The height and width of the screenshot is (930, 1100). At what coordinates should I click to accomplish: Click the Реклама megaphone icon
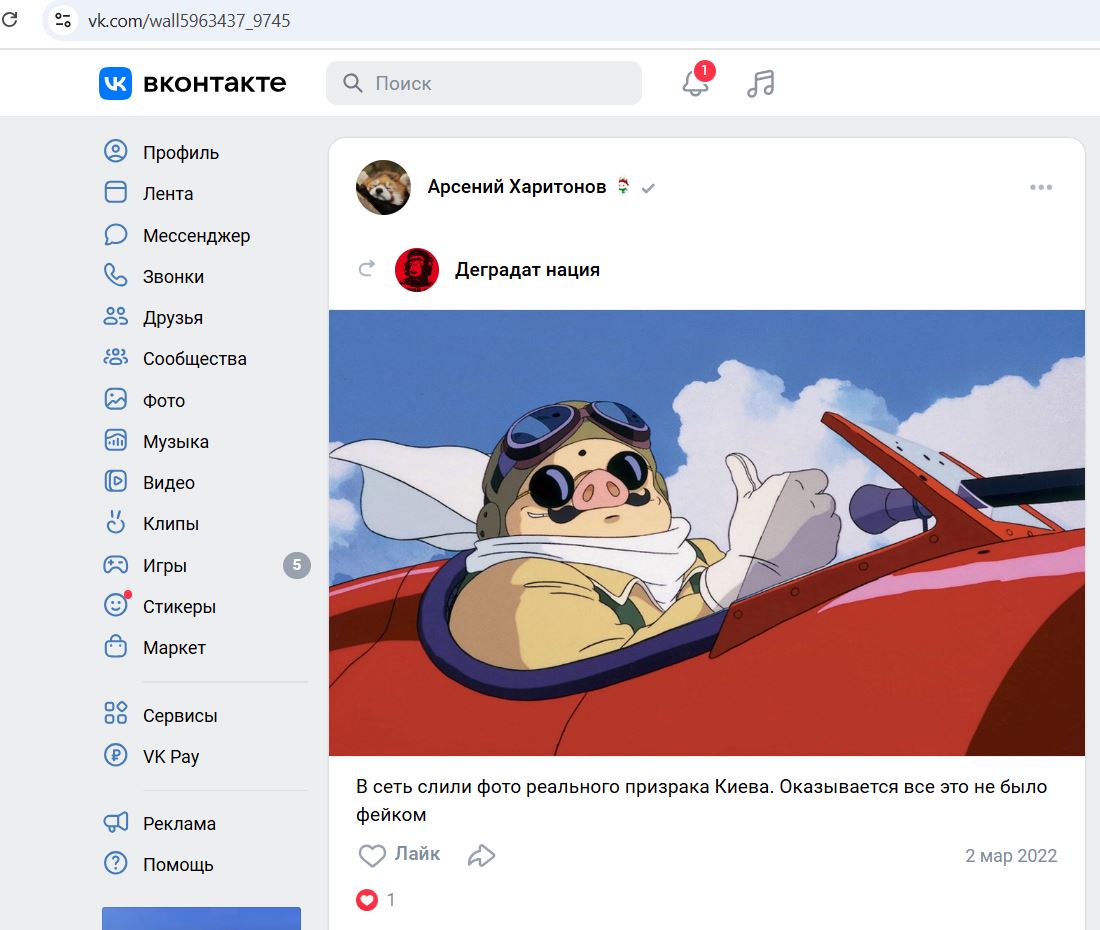point(116,822)
